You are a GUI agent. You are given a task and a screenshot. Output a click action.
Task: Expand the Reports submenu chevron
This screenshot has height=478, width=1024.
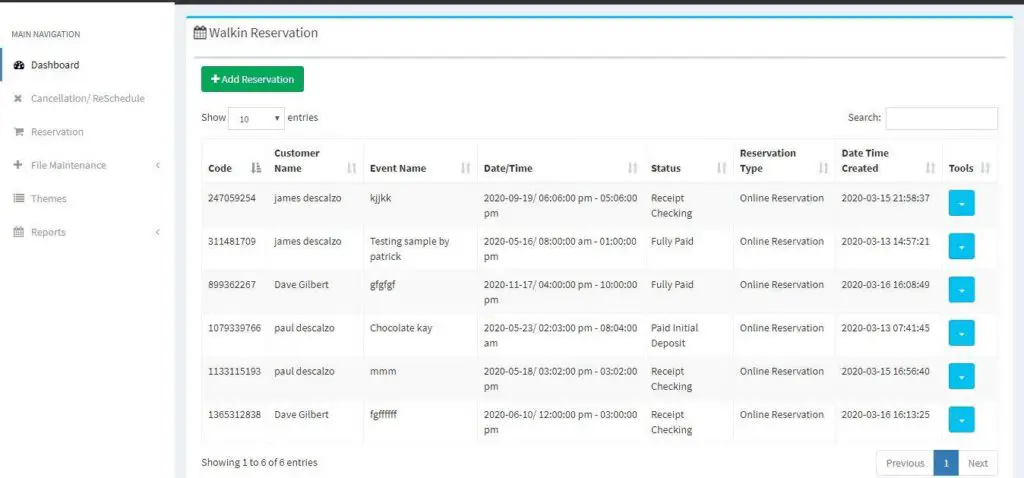tap(158, 233)
